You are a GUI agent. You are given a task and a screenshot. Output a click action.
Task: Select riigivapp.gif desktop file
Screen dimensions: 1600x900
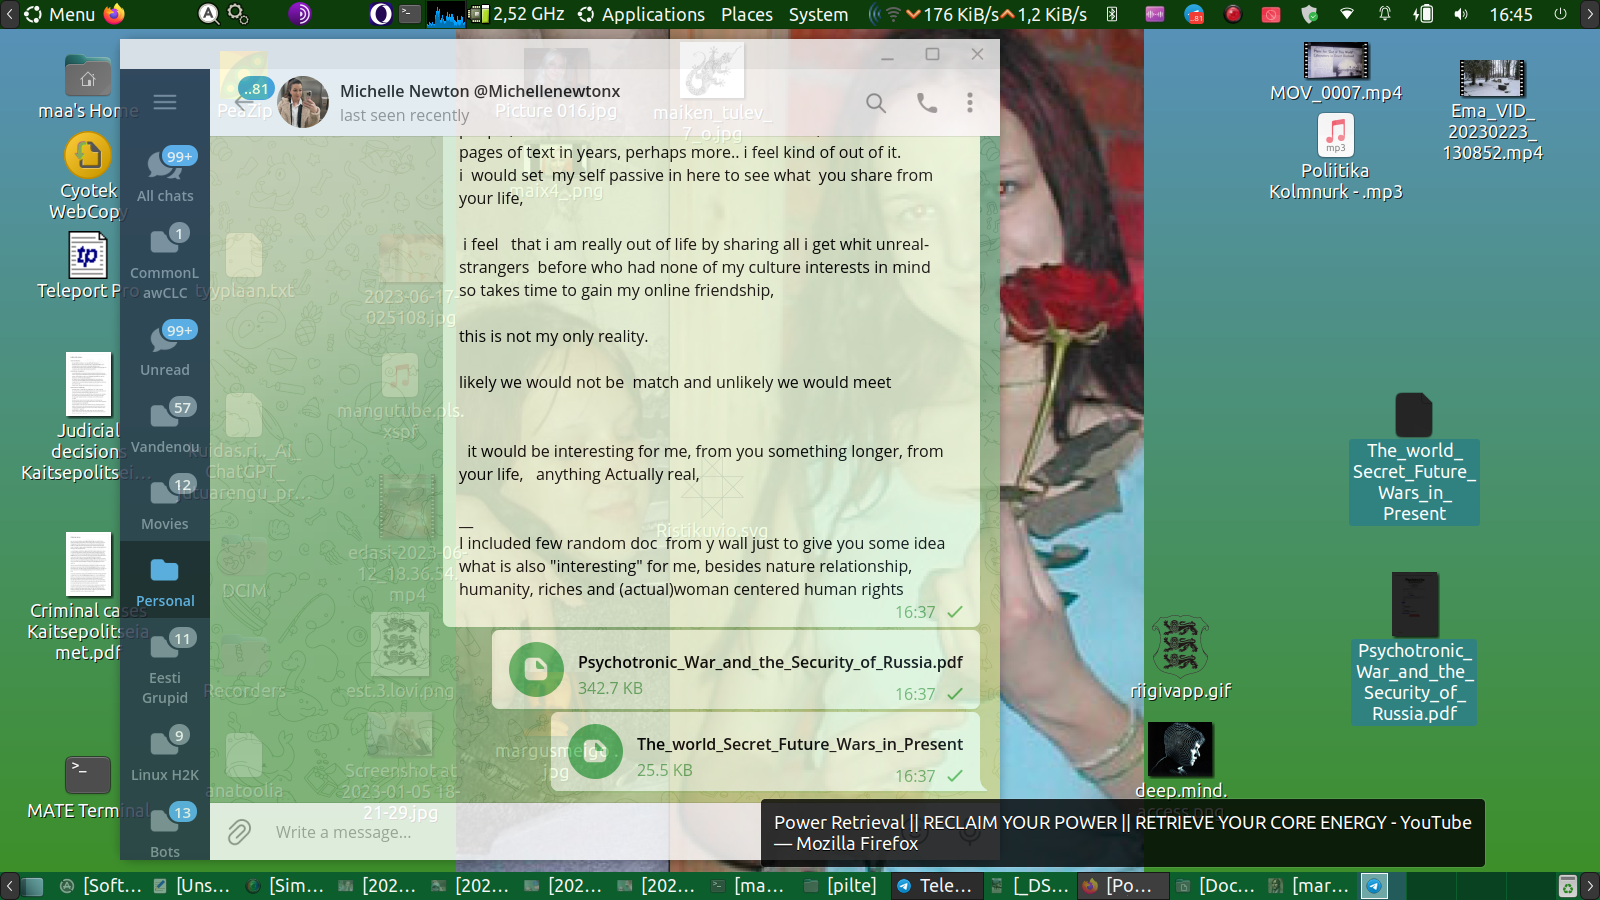pos(1181,658)
